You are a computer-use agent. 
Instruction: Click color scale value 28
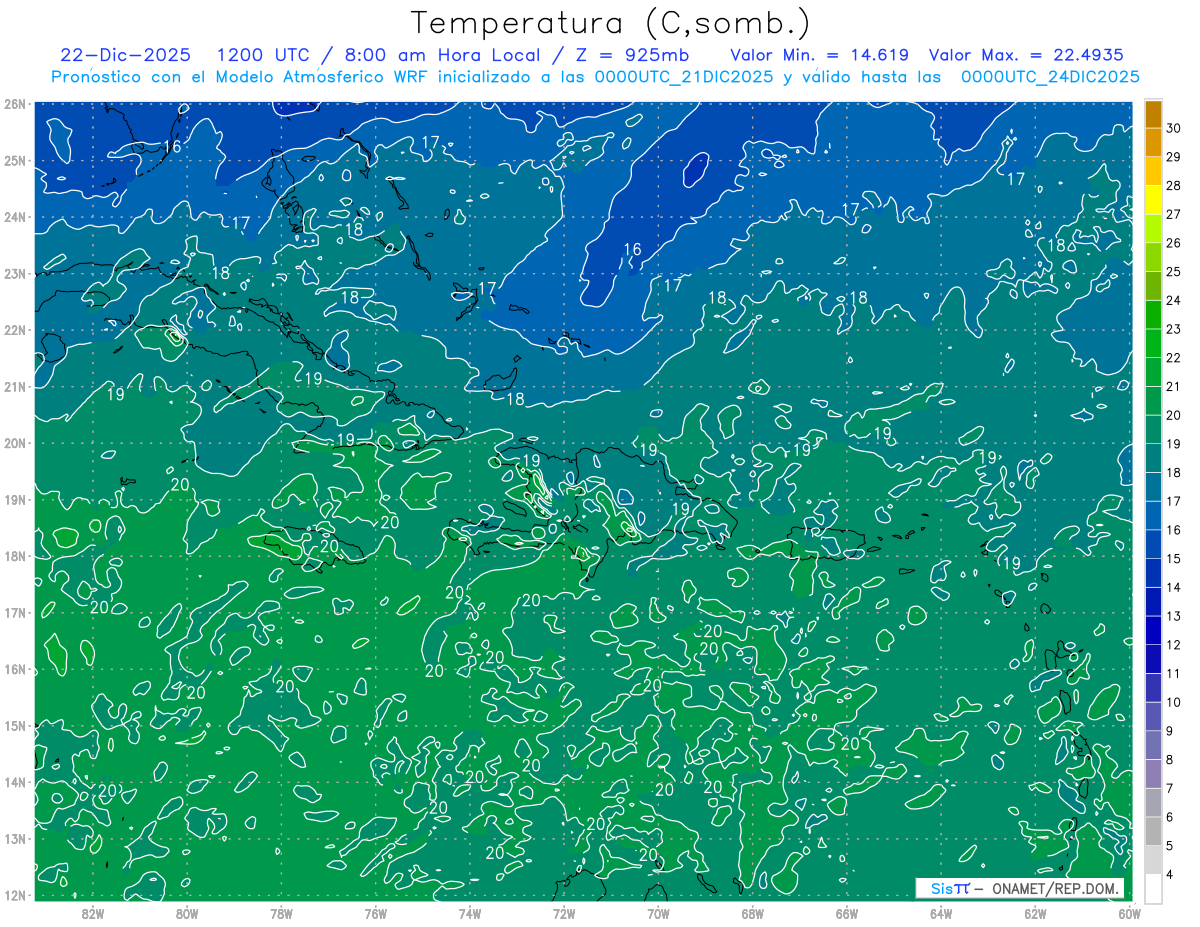click(x=1173, y=186)
